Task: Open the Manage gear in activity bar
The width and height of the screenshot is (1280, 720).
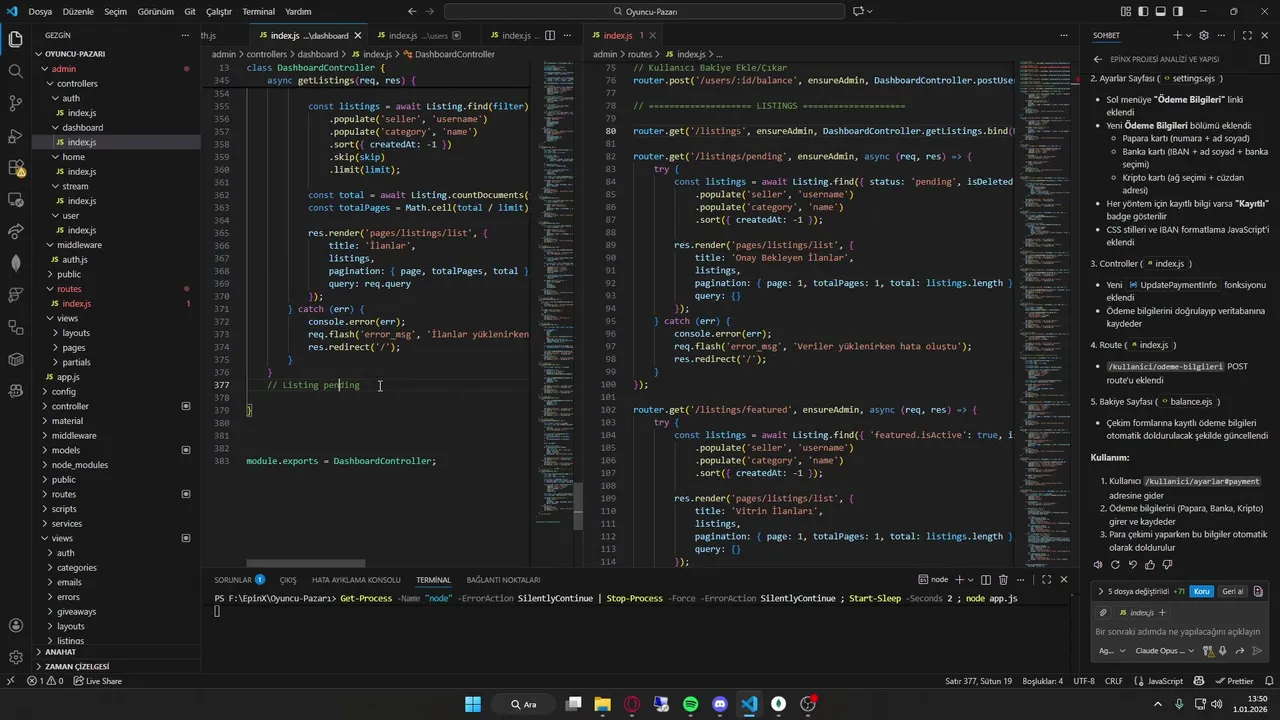Action: pyautogui.click(x=15, y=657)
